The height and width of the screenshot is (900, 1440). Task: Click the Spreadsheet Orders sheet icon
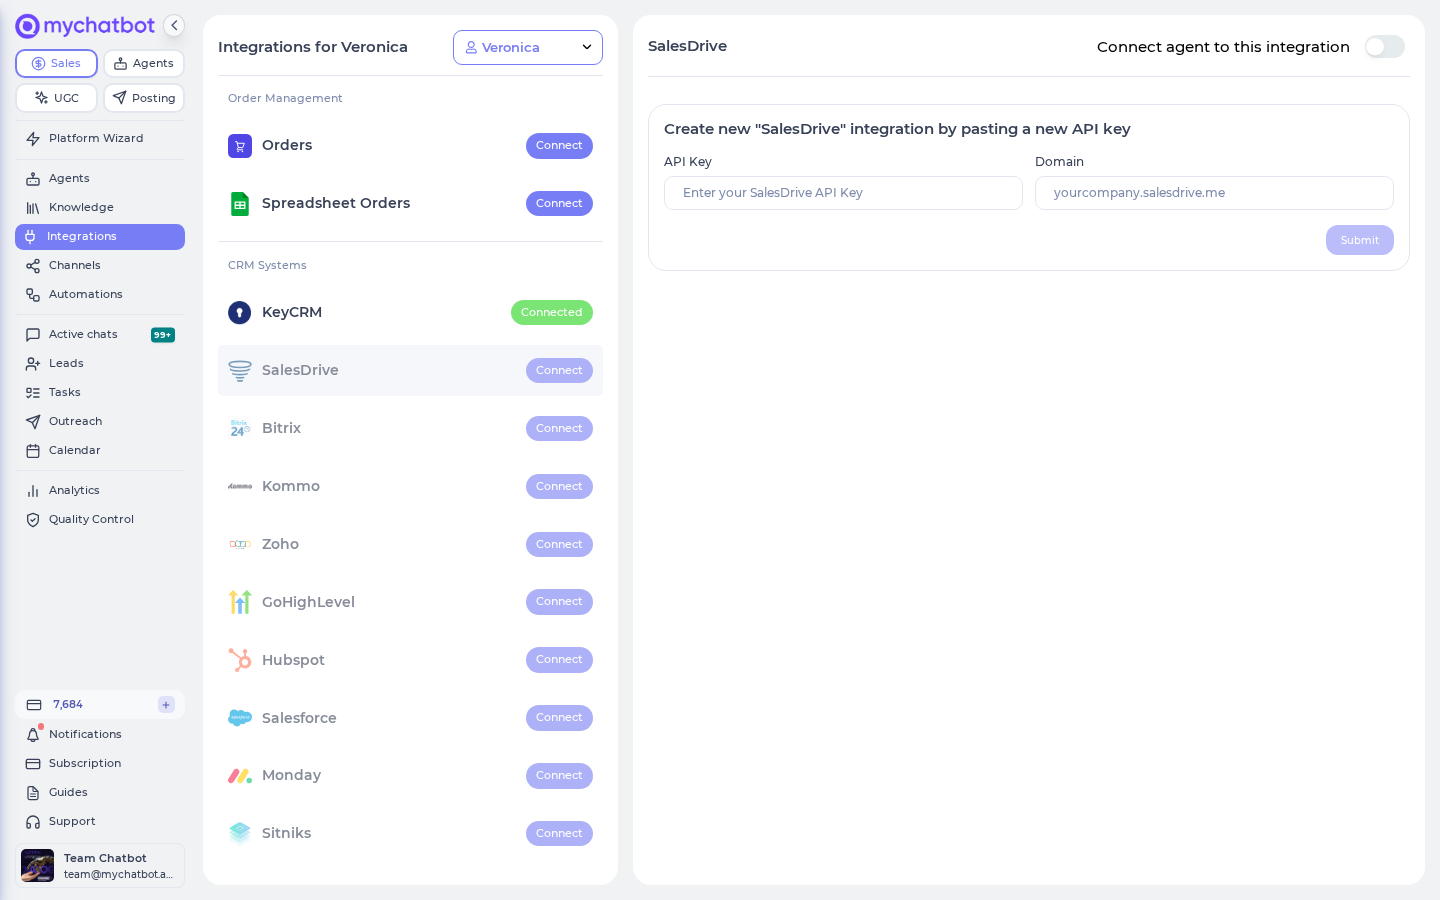(x=240, y=204)
